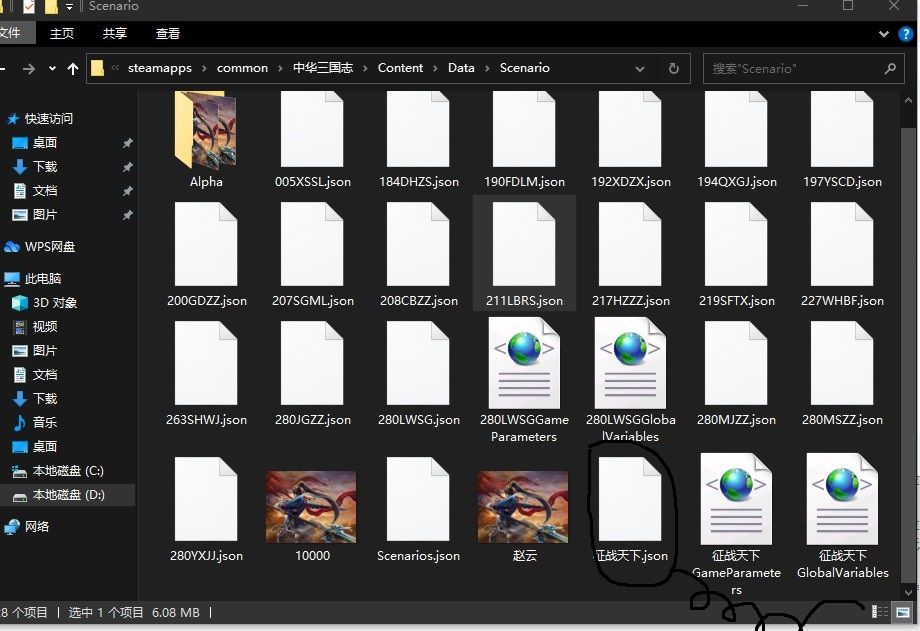
Task: Navigate to 中华三国志 in the address bar
Action: 323,68
